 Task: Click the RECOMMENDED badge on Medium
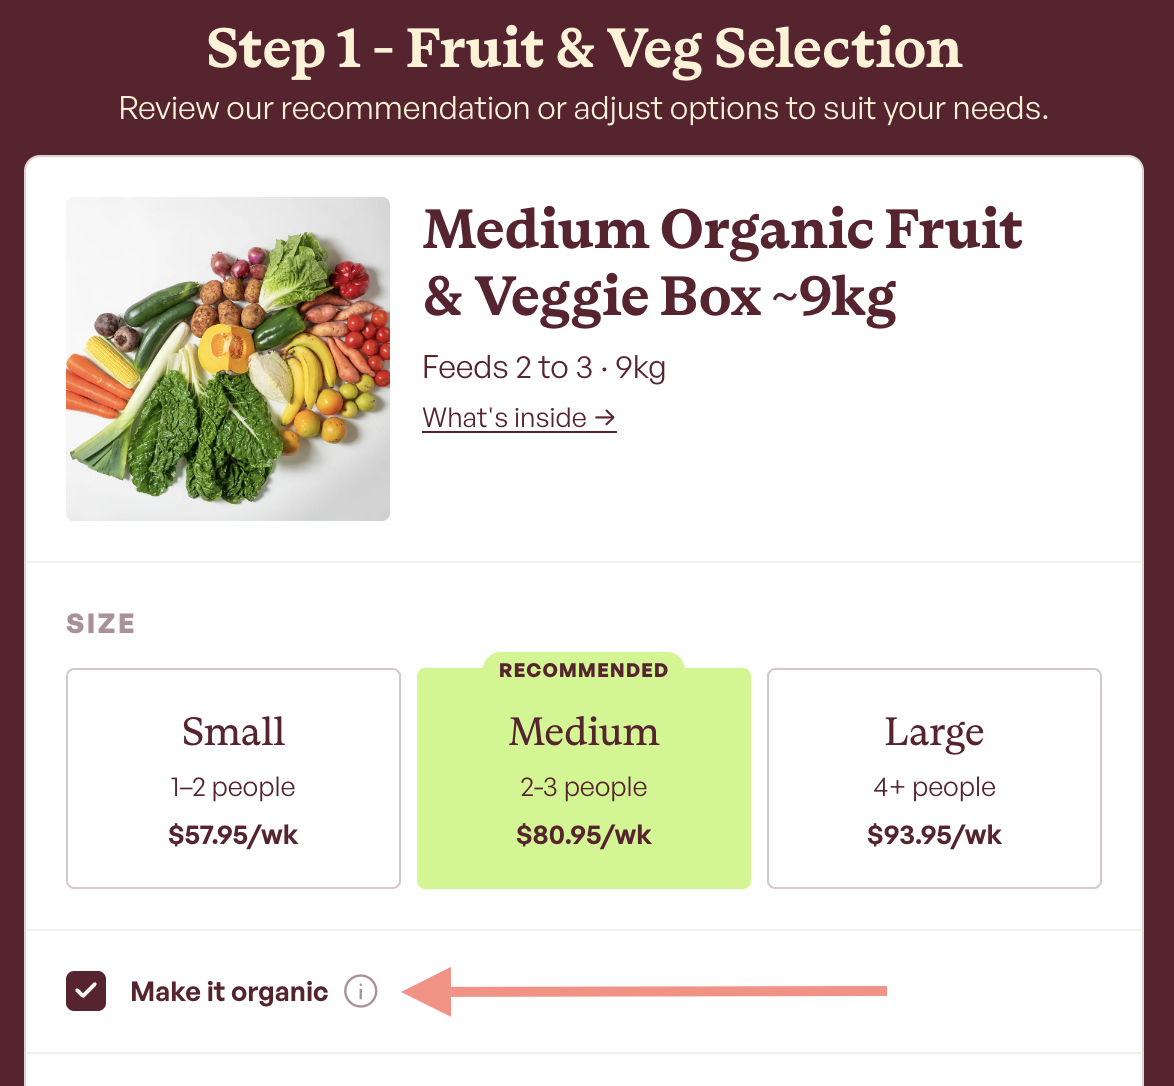(x=584, y=670)
